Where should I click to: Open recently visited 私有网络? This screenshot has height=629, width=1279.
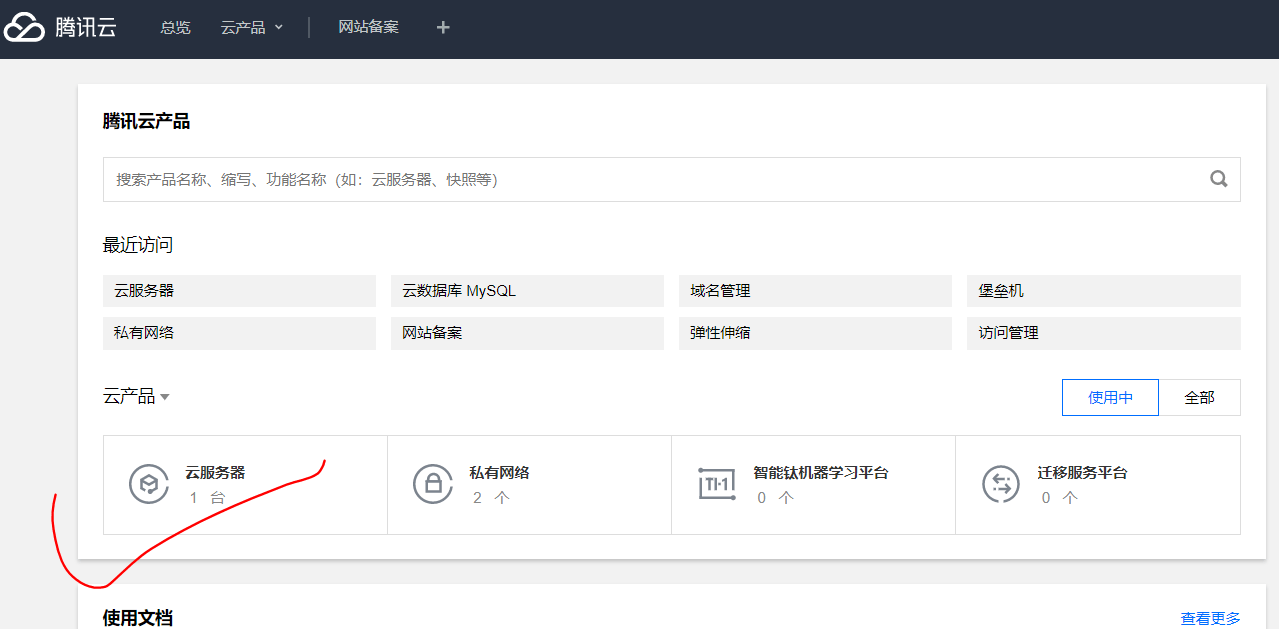(239, 333)
